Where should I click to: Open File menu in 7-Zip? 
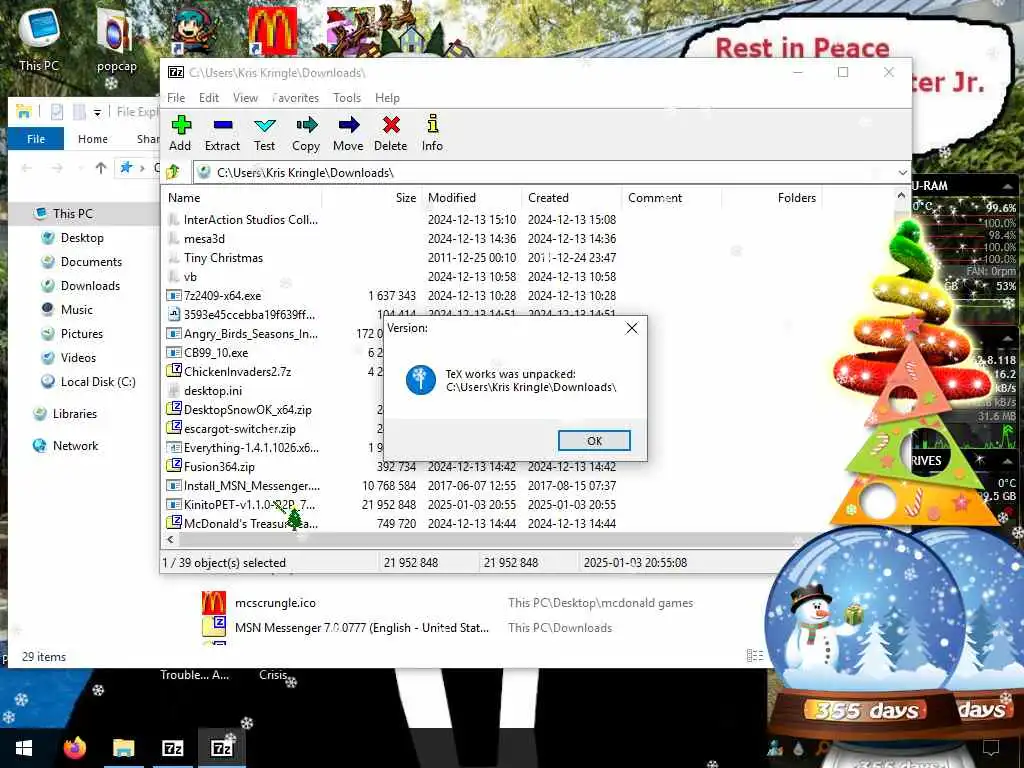pos(176,98)
